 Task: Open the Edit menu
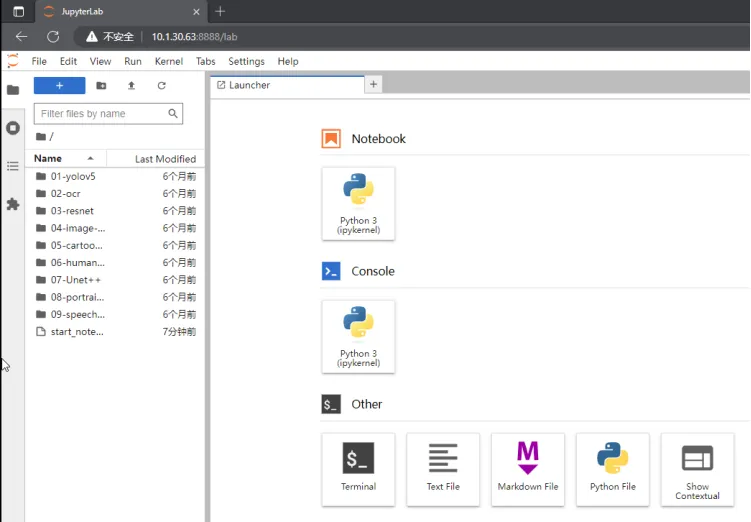(68, 61)
